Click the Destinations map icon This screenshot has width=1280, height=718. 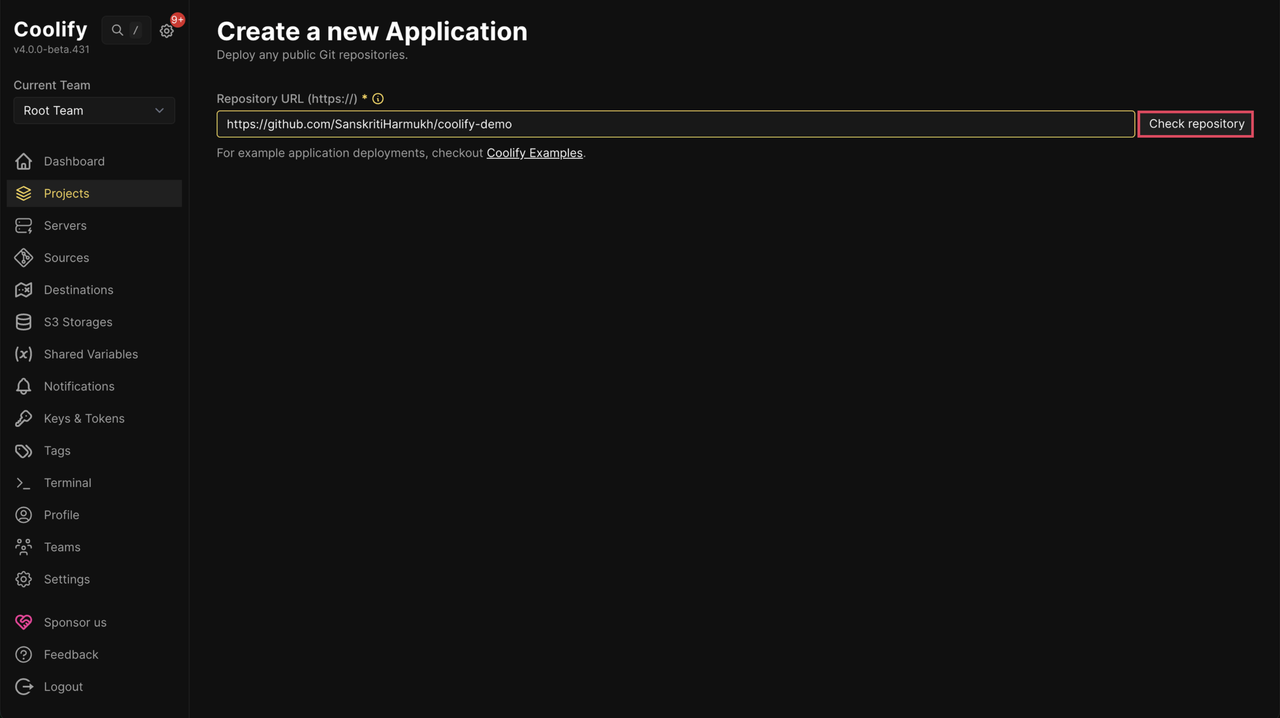[24, 290]
